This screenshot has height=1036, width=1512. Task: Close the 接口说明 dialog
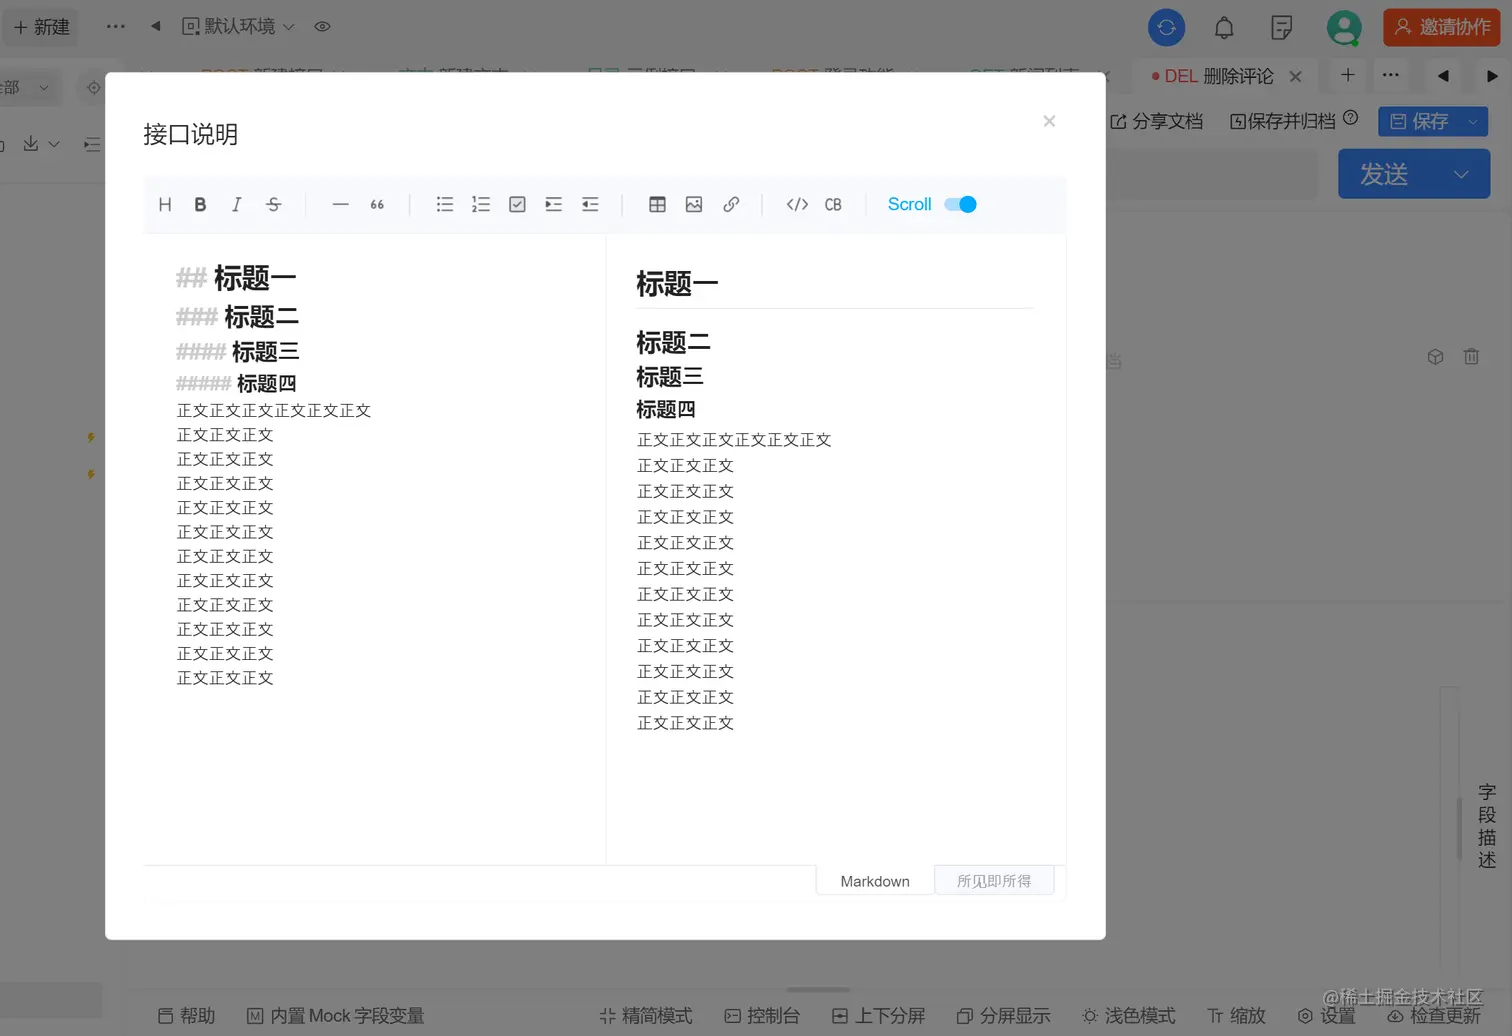point(1049,121)
